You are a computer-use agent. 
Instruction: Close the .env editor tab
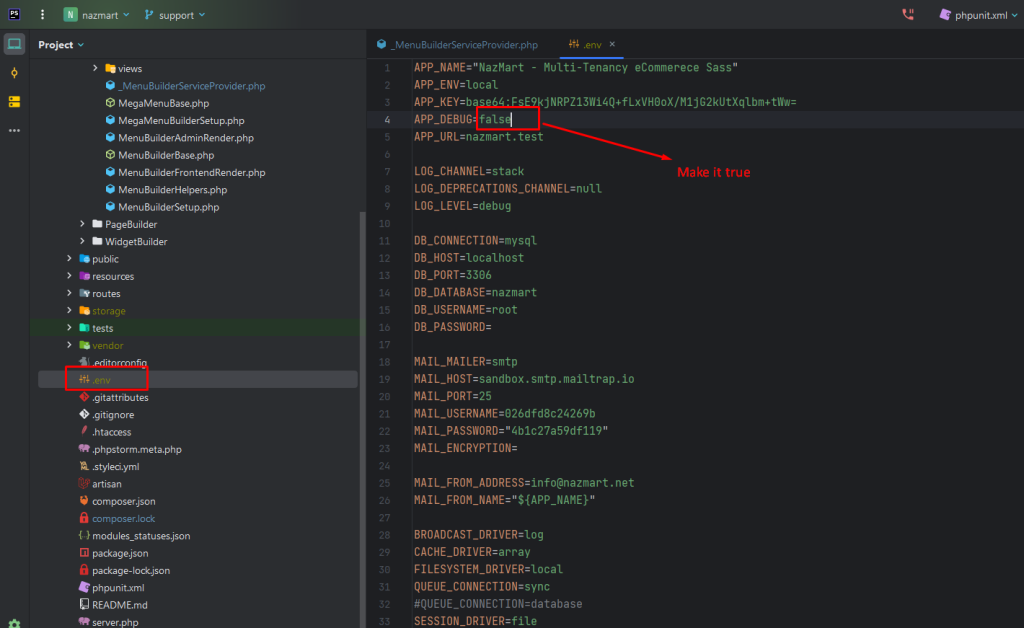point(612,44)
